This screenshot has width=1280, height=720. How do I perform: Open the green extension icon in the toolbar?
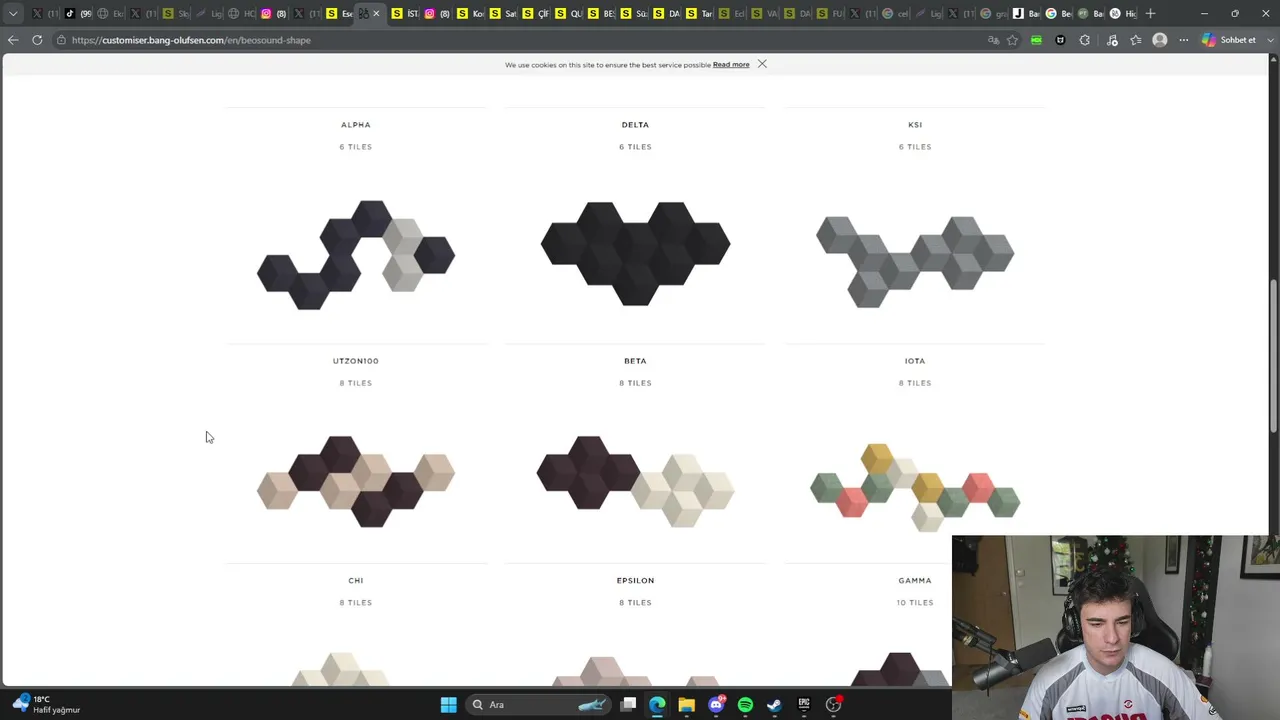tap(1036, 40)
